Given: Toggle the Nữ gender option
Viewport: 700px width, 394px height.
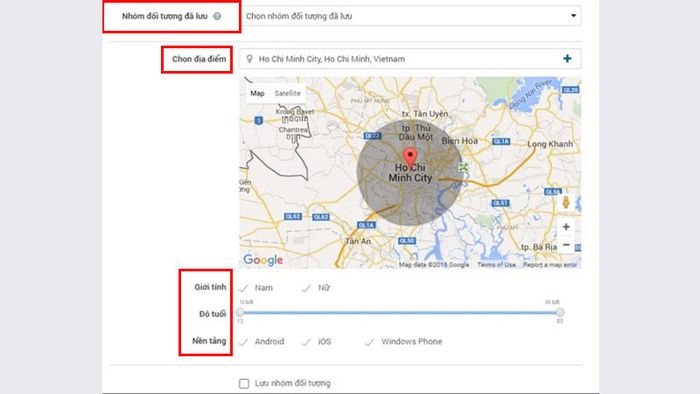Looking at the screenshot, I should tap(316, 288).
